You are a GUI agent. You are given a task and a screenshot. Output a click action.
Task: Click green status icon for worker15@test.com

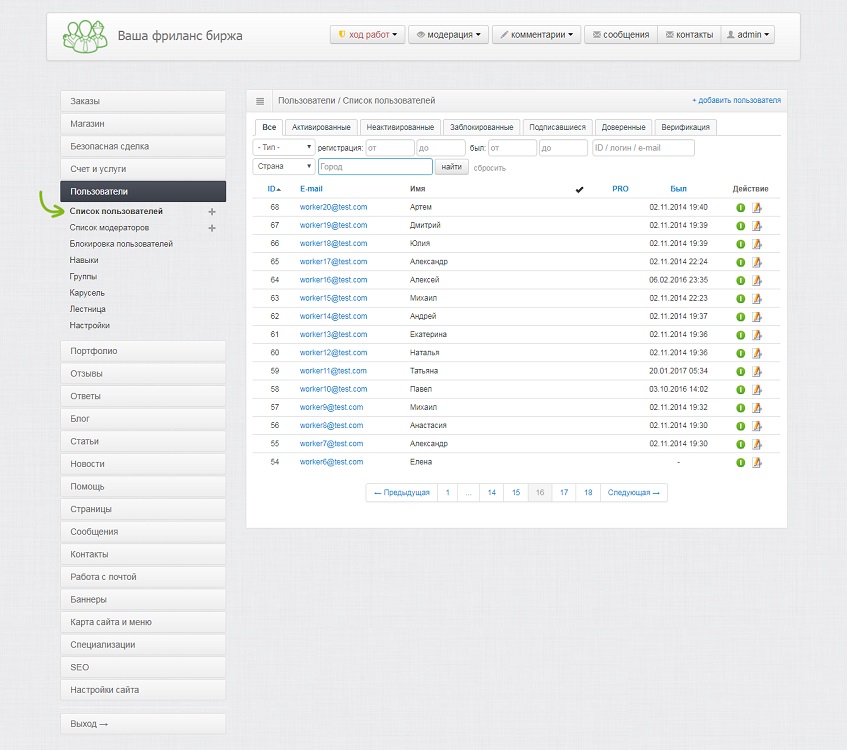pos(741,299)
